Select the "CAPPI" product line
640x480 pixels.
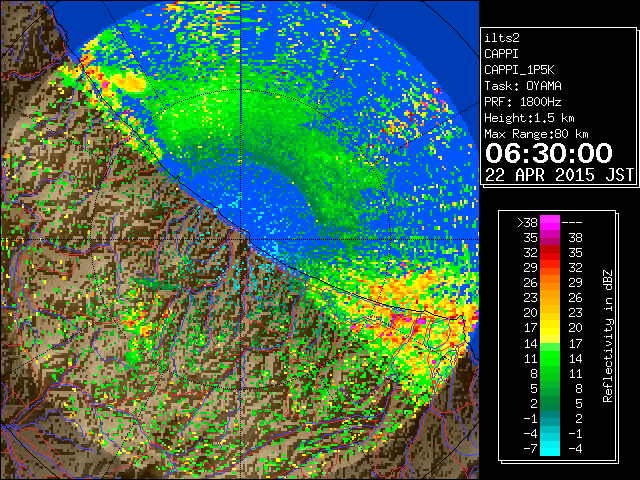[501, 54]
